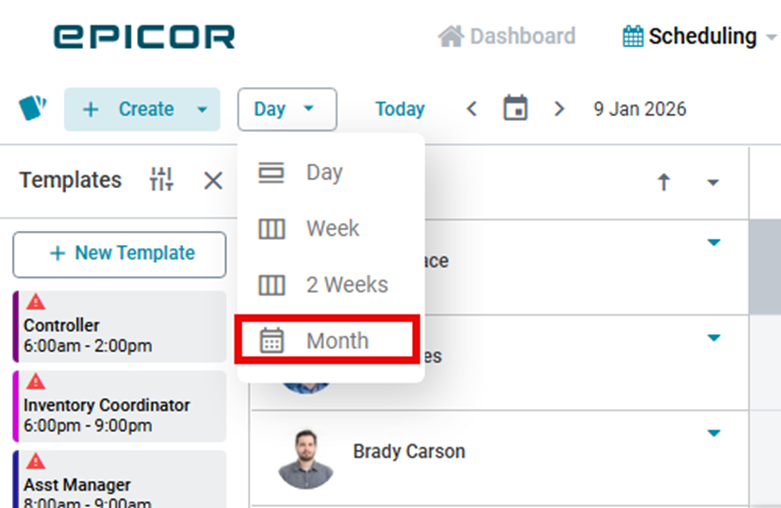Screen dimensions: 781x508
Task: Click the templates card icon beside Create
Action: 33,108
